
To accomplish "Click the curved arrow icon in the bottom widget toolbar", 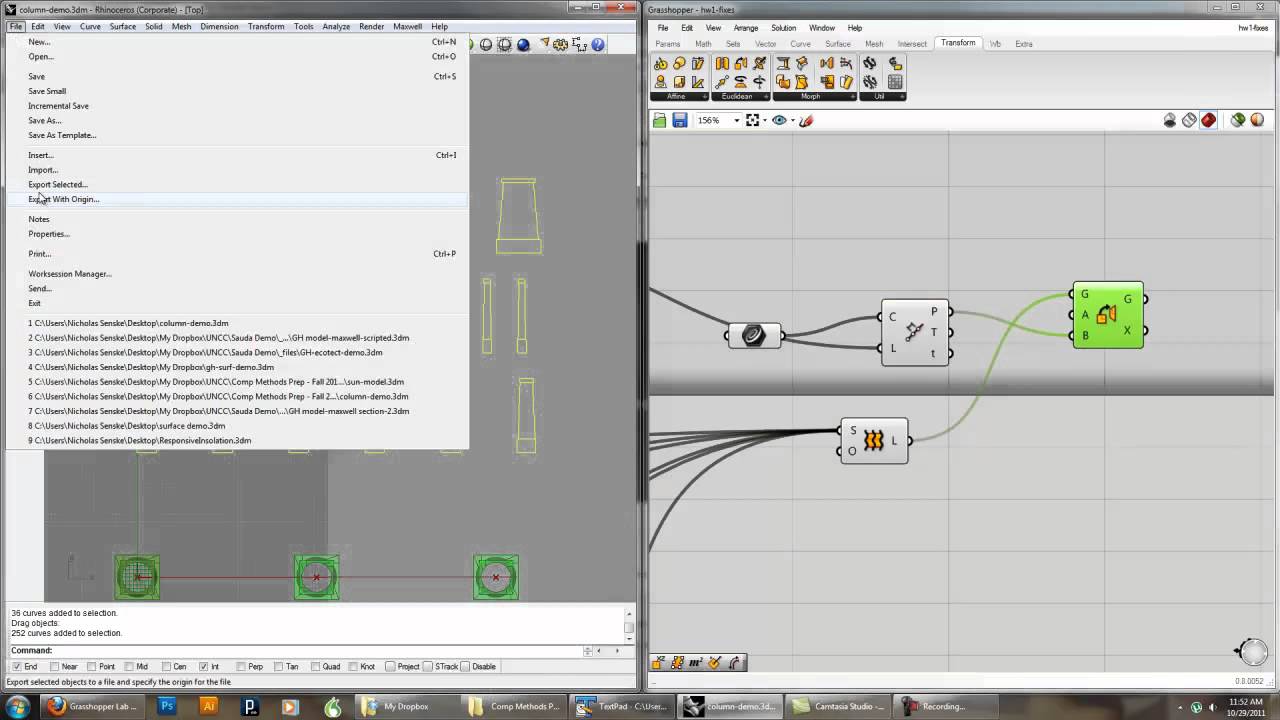I will [735, 662].
